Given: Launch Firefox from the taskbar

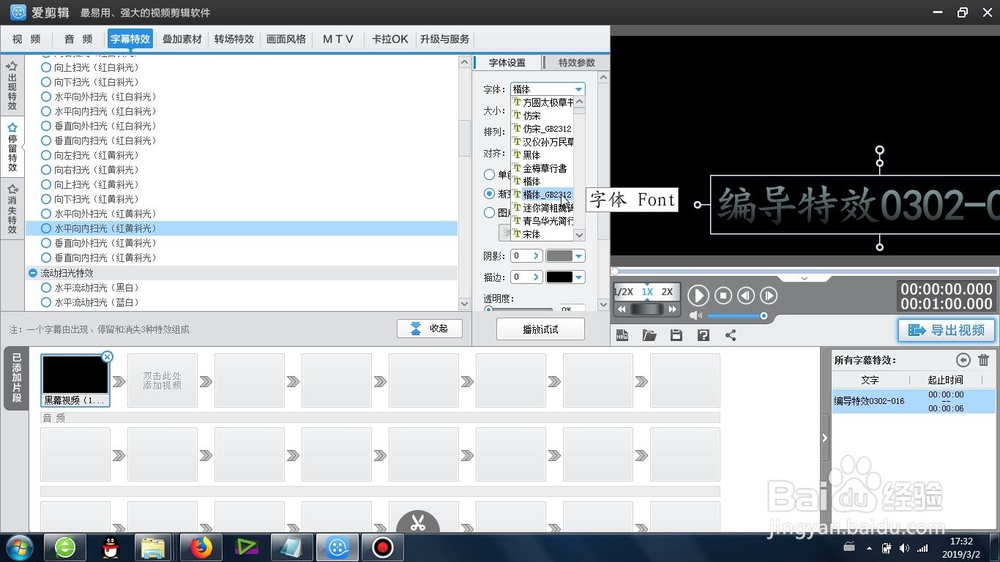Looking at the screenshot, I should point(201,547).
